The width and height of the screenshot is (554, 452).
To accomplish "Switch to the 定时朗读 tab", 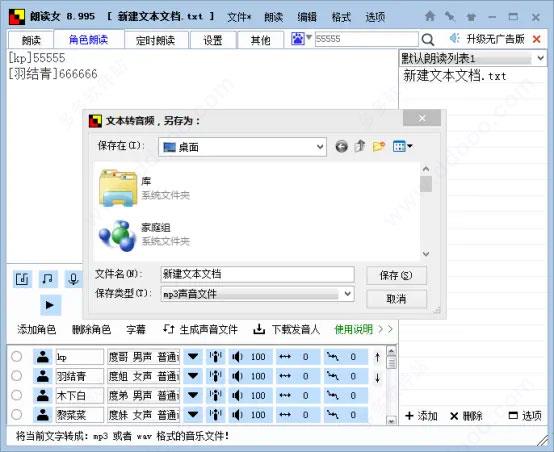I will (155, 40).
